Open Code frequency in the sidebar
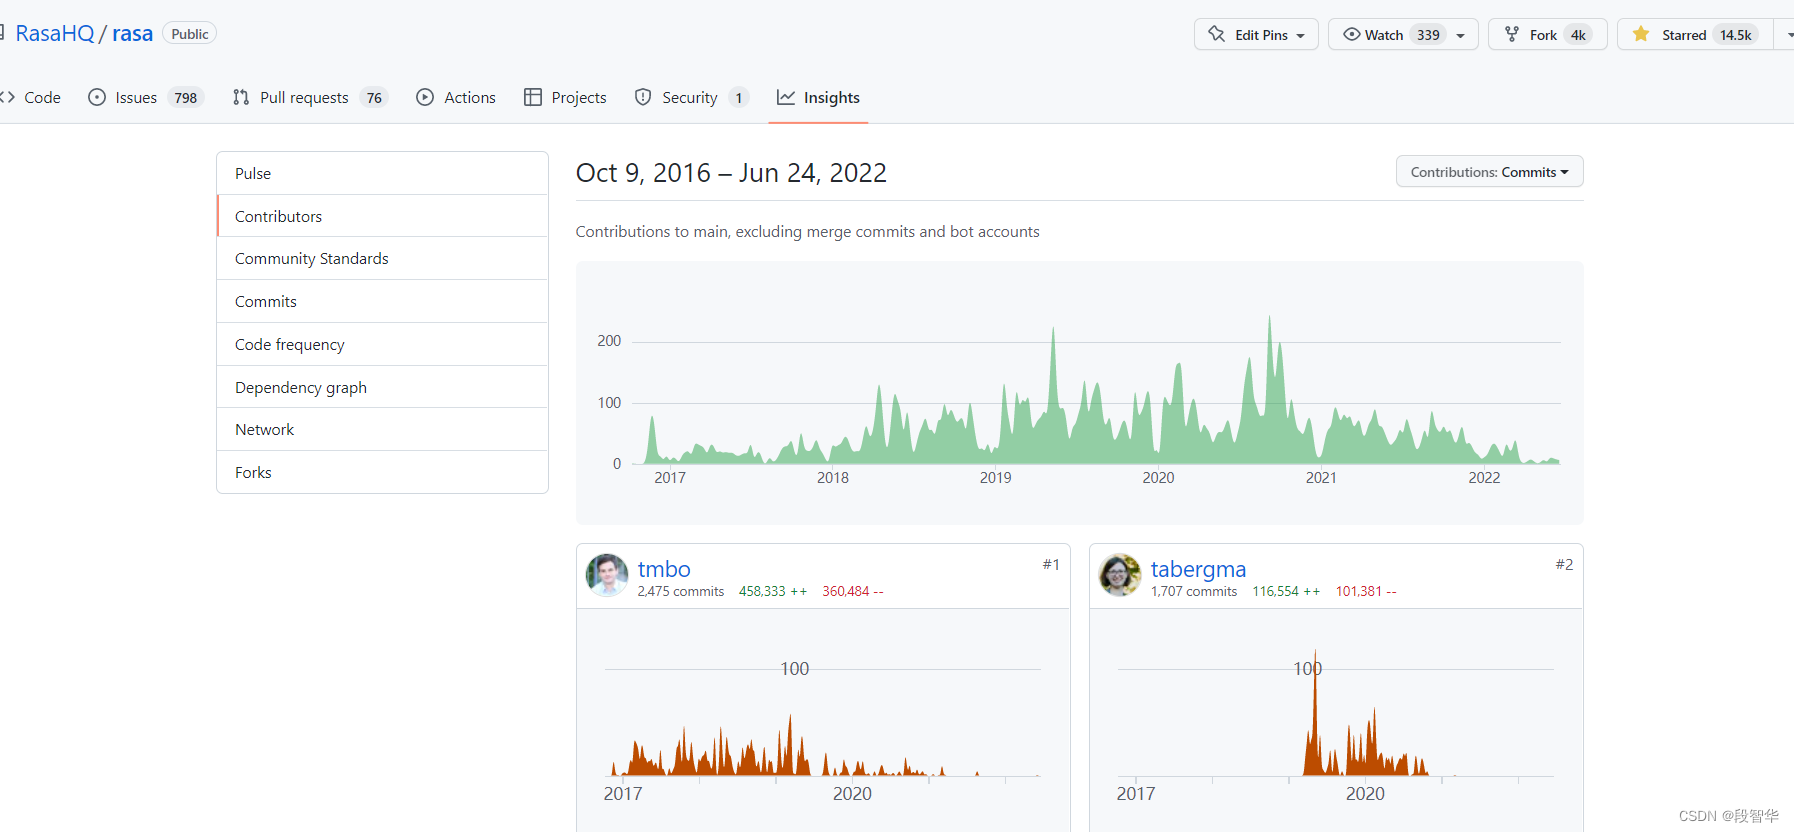 click(x=382, y=344)
